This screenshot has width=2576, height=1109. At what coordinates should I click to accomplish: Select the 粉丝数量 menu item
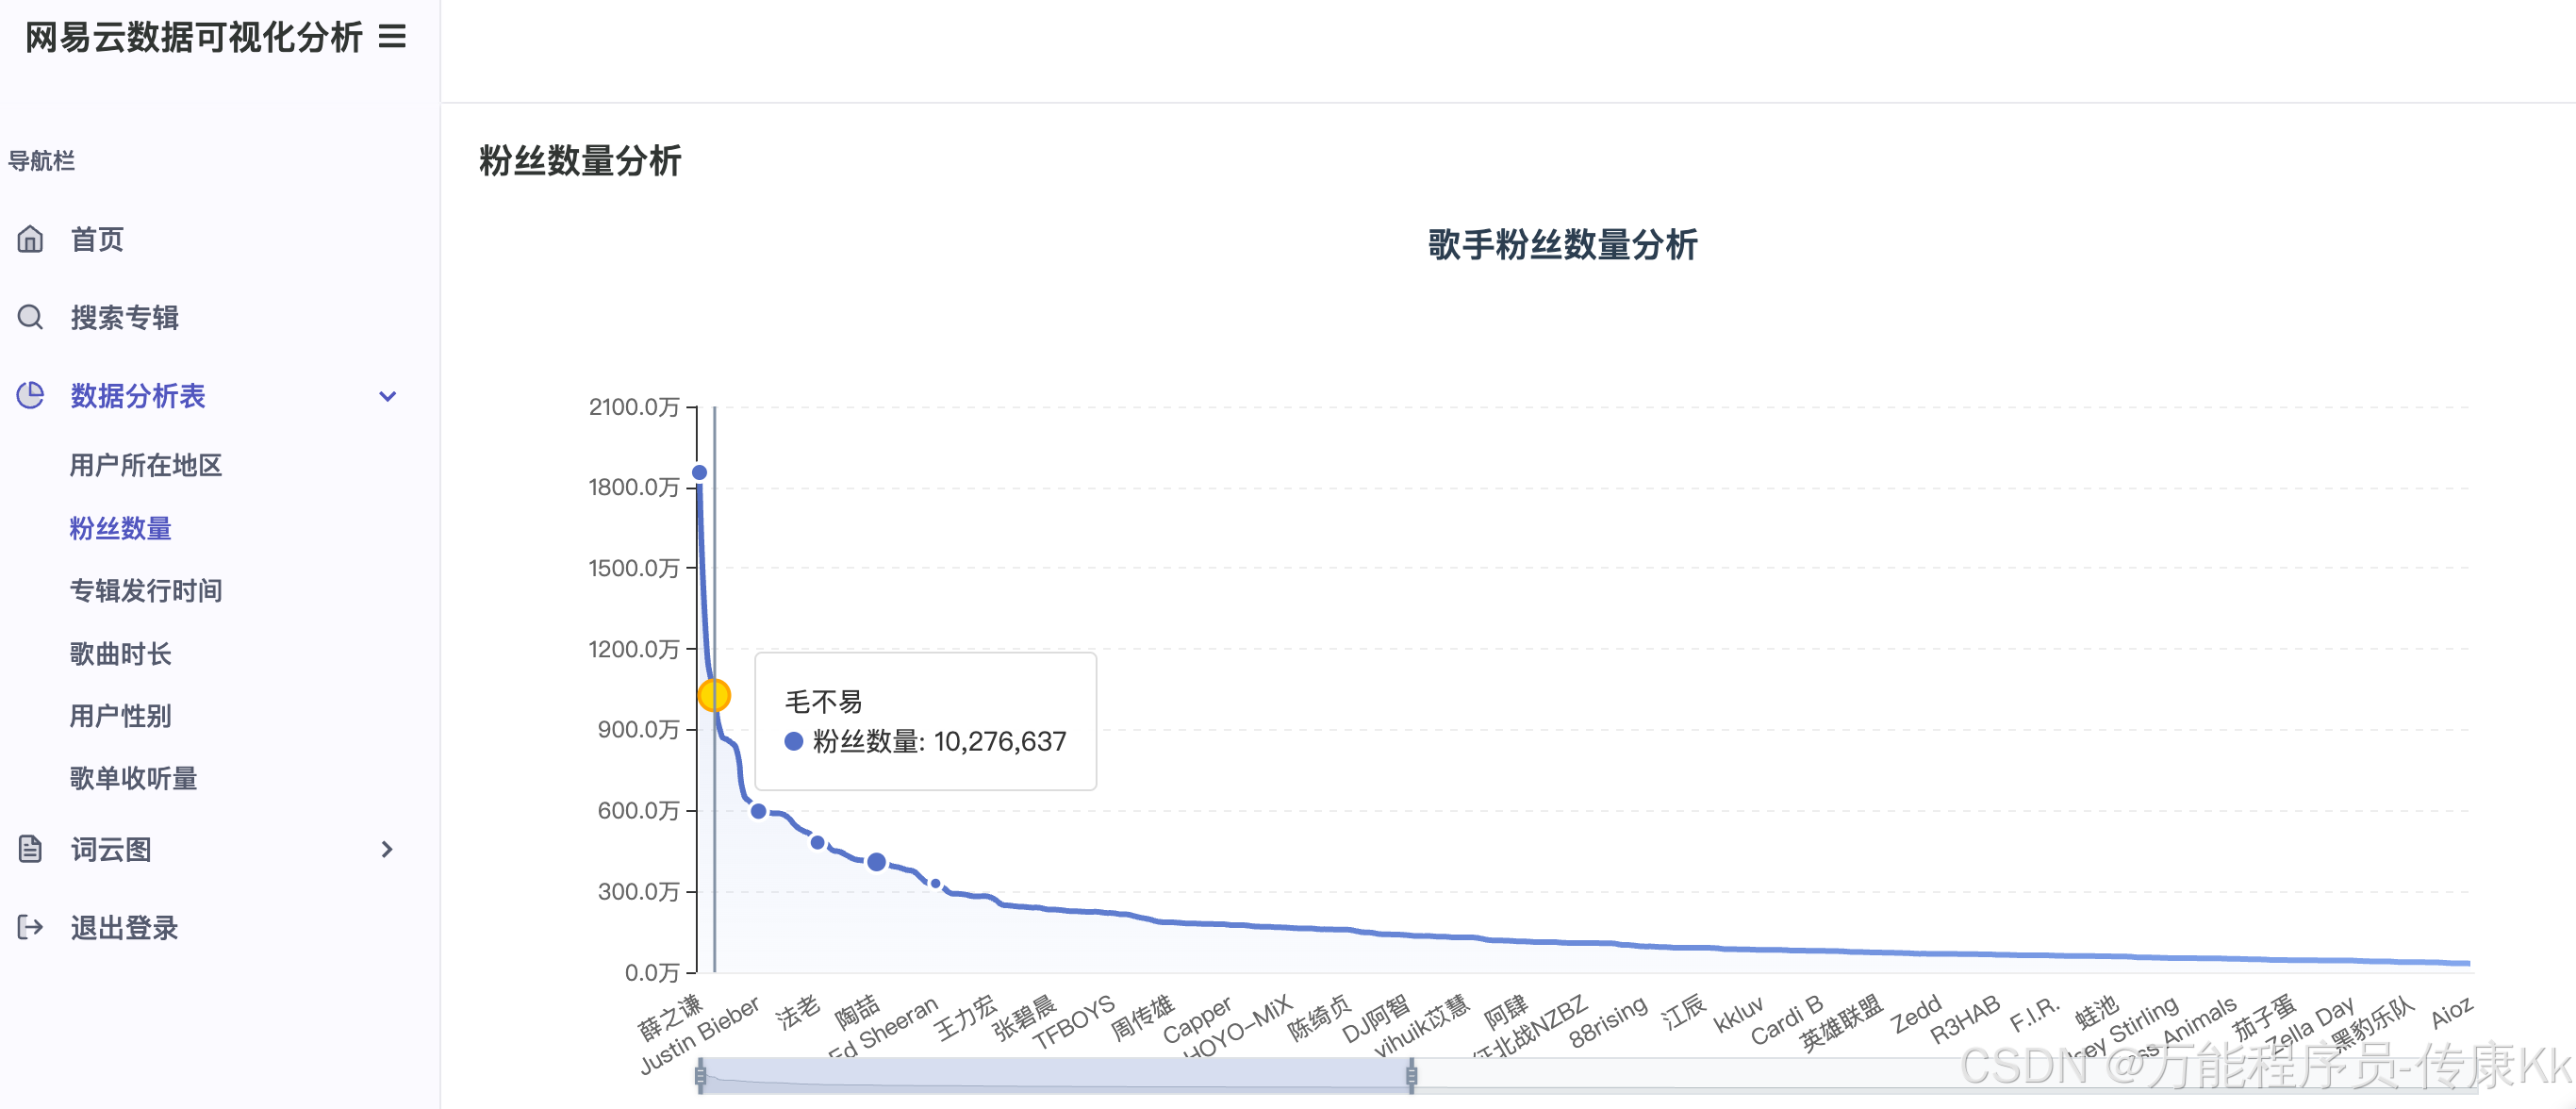120,528
